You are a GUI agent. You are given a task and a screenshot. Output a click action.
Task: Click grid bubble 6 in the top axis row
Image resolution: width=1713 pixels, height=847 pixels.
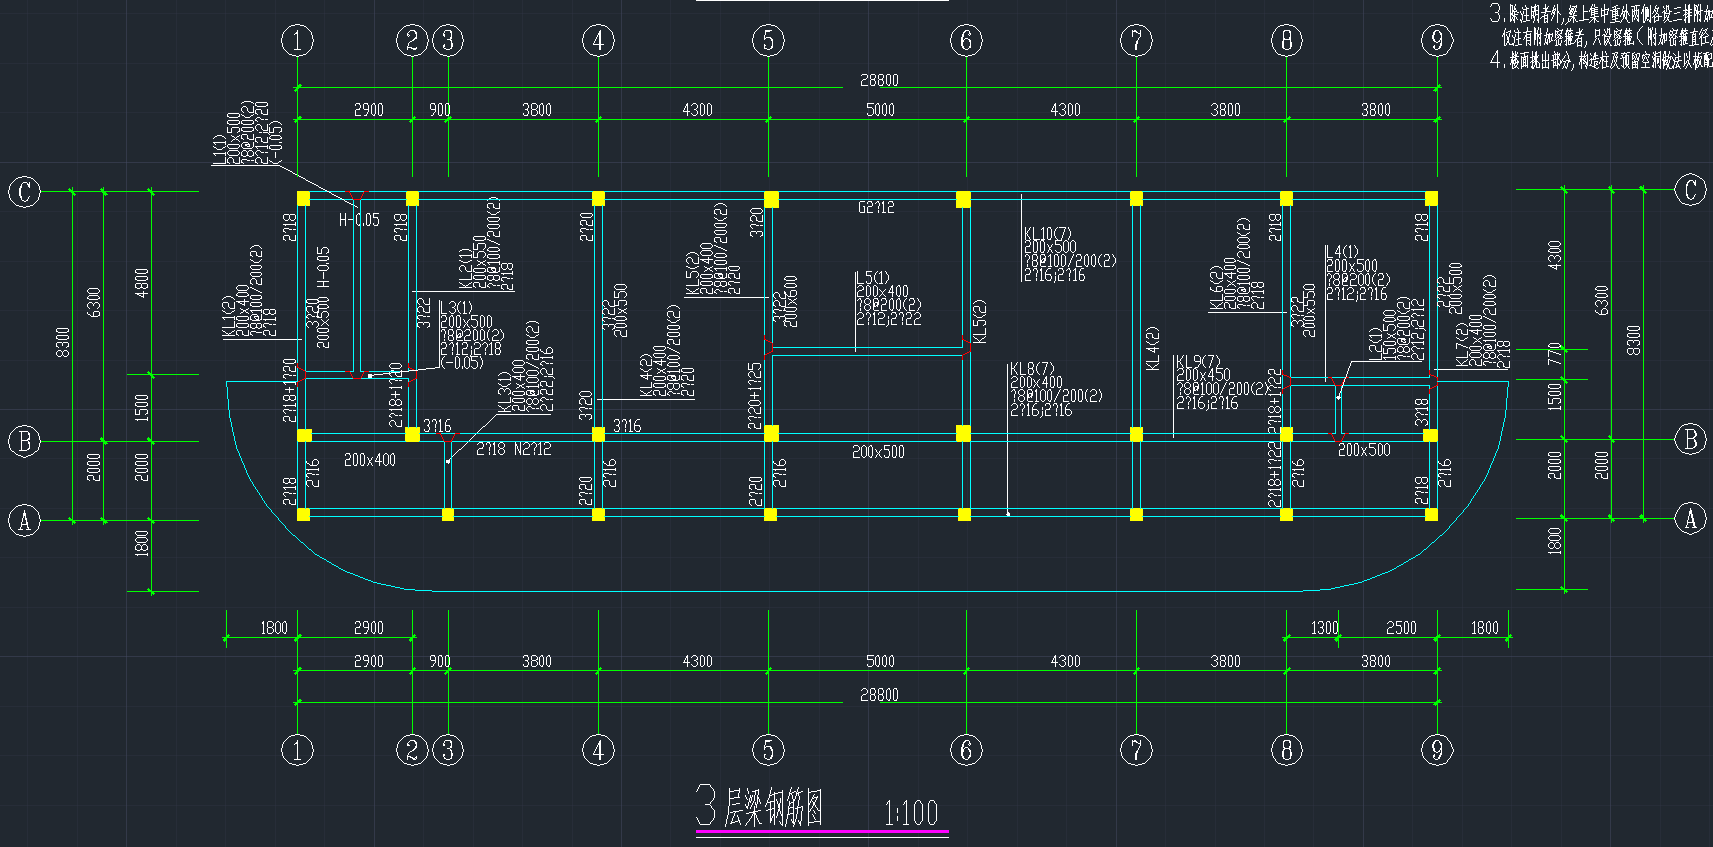tap(966, 41)
